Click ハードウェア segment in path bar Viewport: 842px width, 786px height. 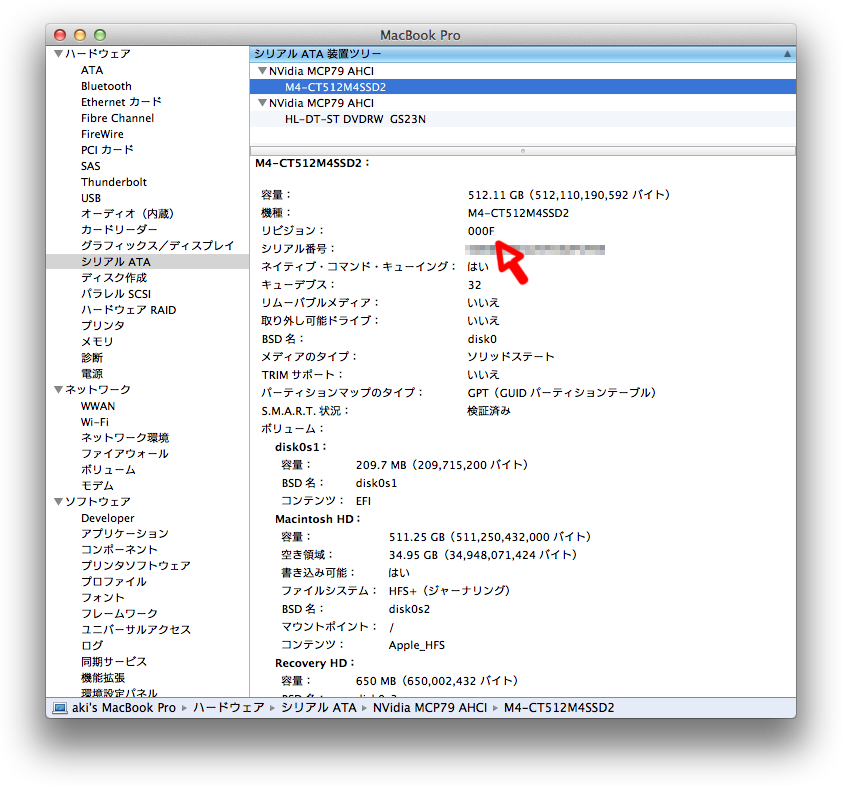[x=229, y=708]
